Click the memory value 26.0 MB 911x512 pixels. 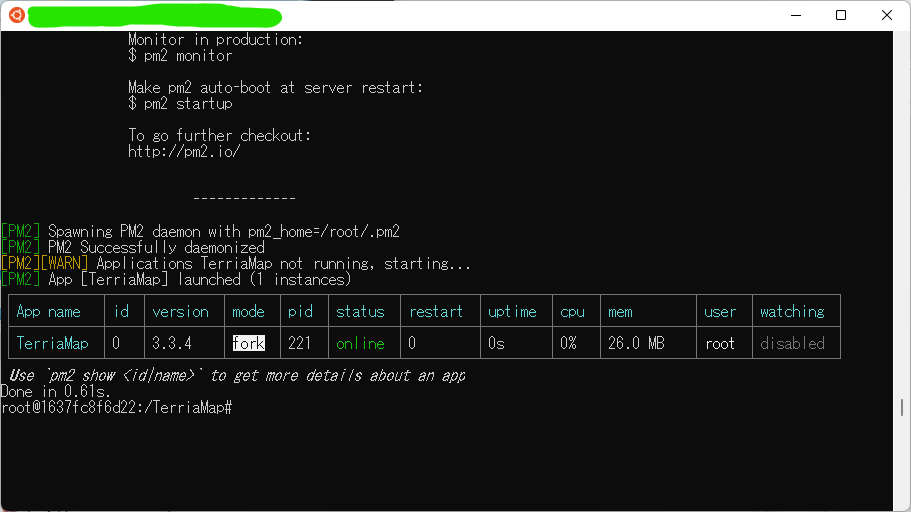coord(636,343)
